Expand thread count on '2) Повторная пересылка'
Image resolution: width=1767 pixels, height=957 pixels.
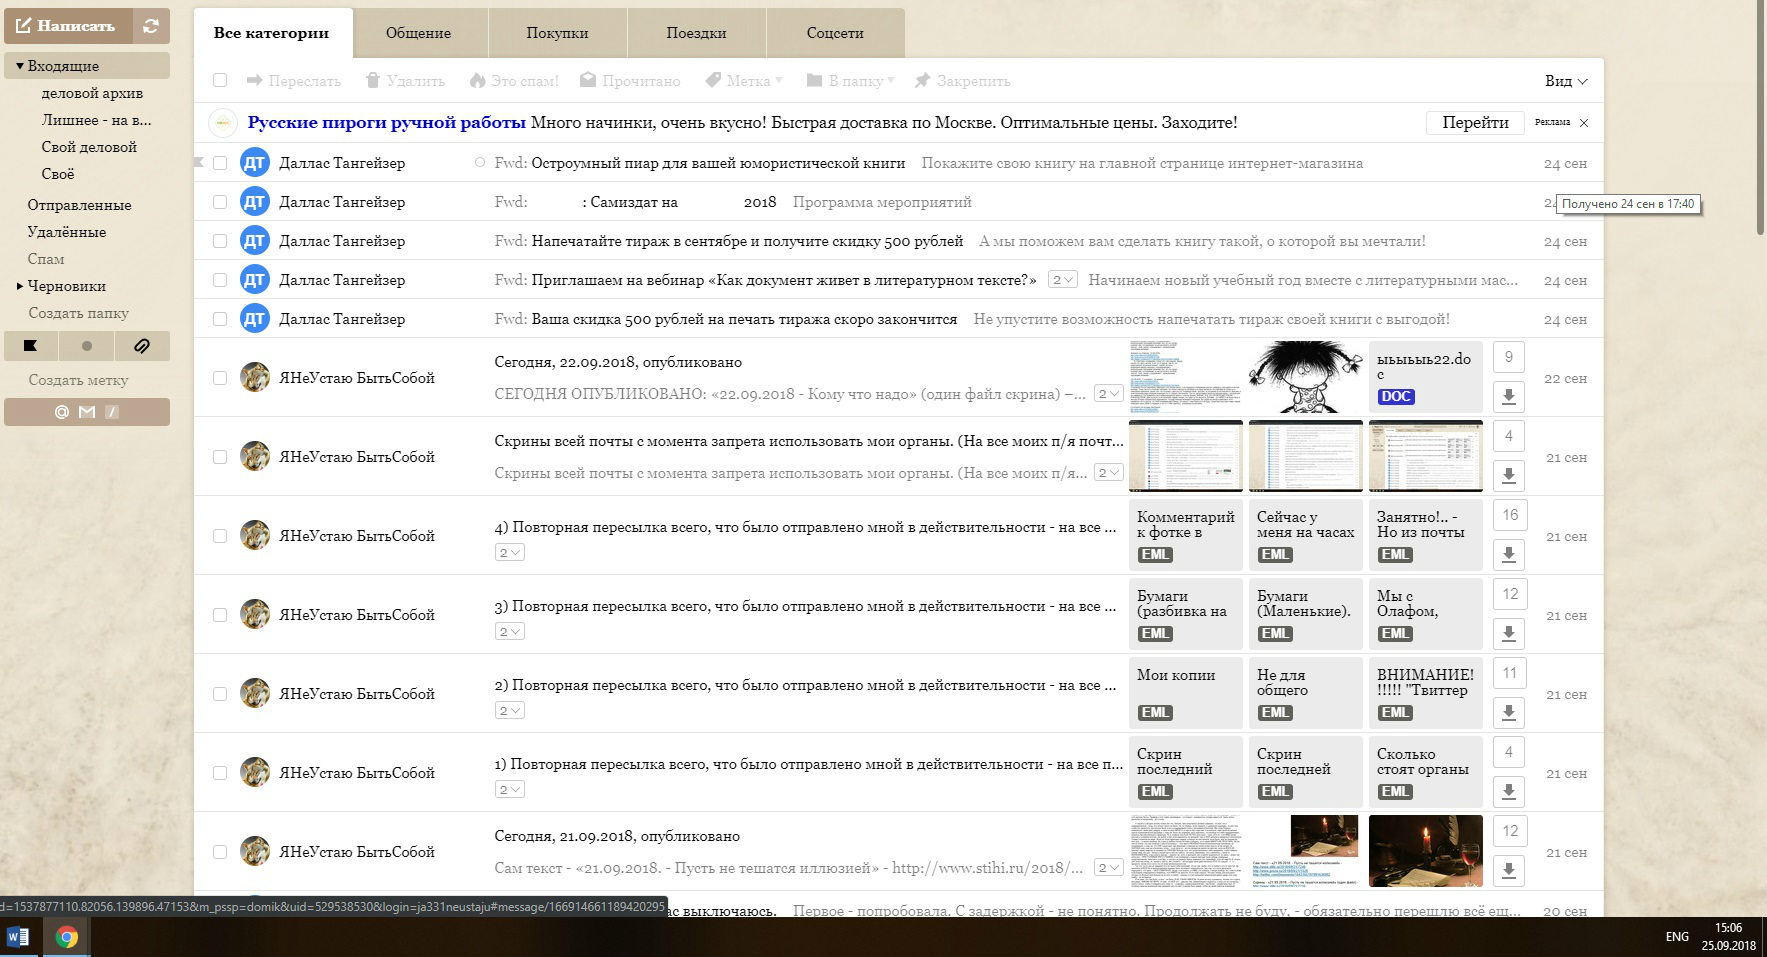click(510, 710)
